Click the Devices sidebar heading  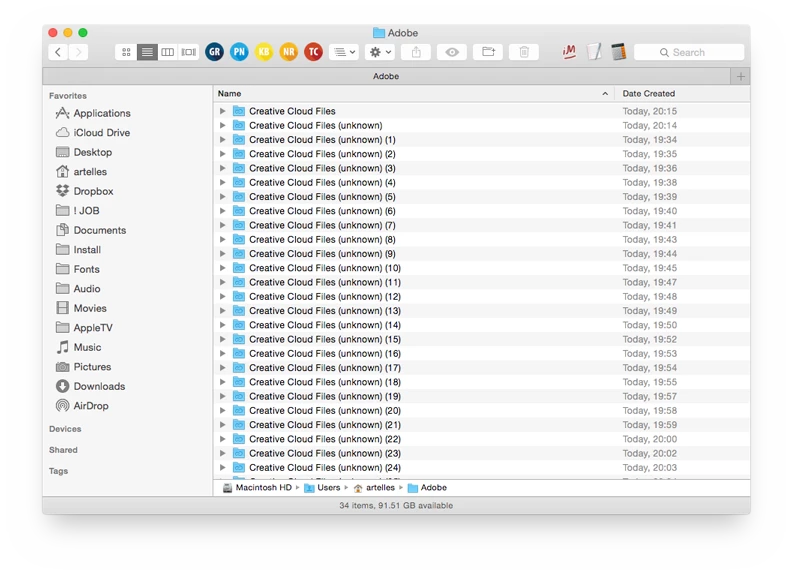pos(65,429)
